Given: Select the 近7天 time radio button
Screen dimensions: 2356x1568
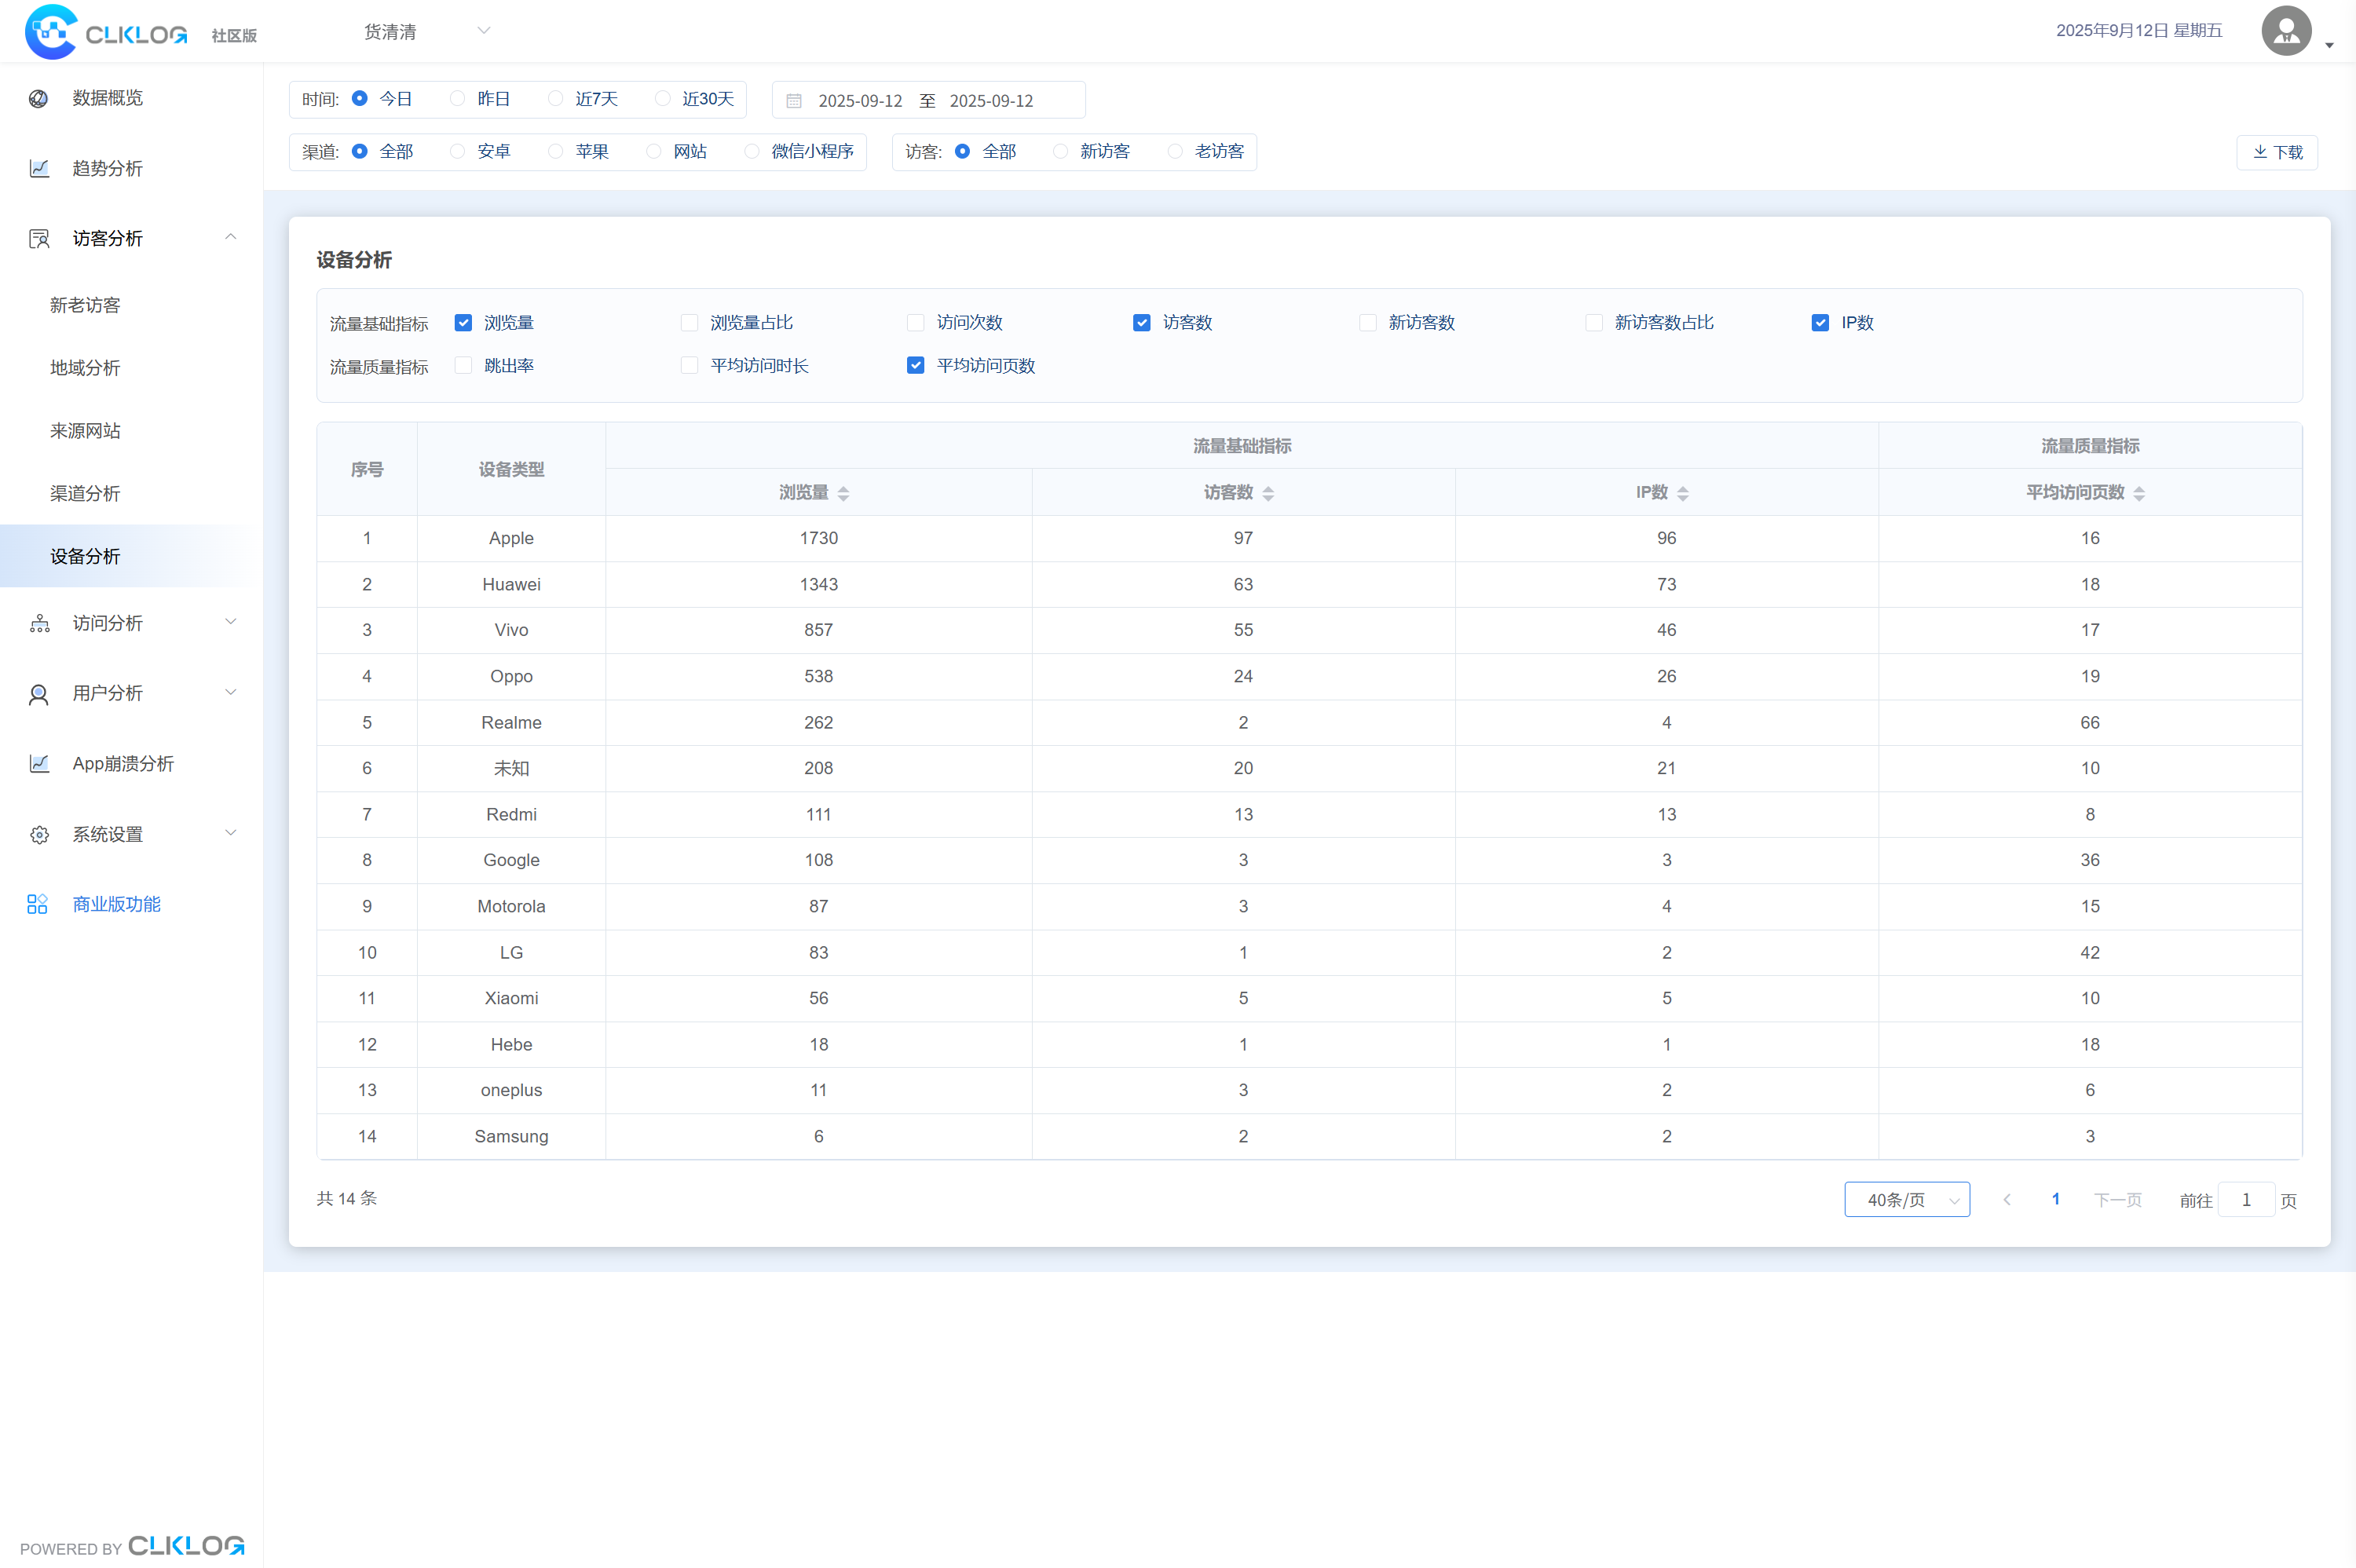Looking at the screenshot, I should point(556,99).
